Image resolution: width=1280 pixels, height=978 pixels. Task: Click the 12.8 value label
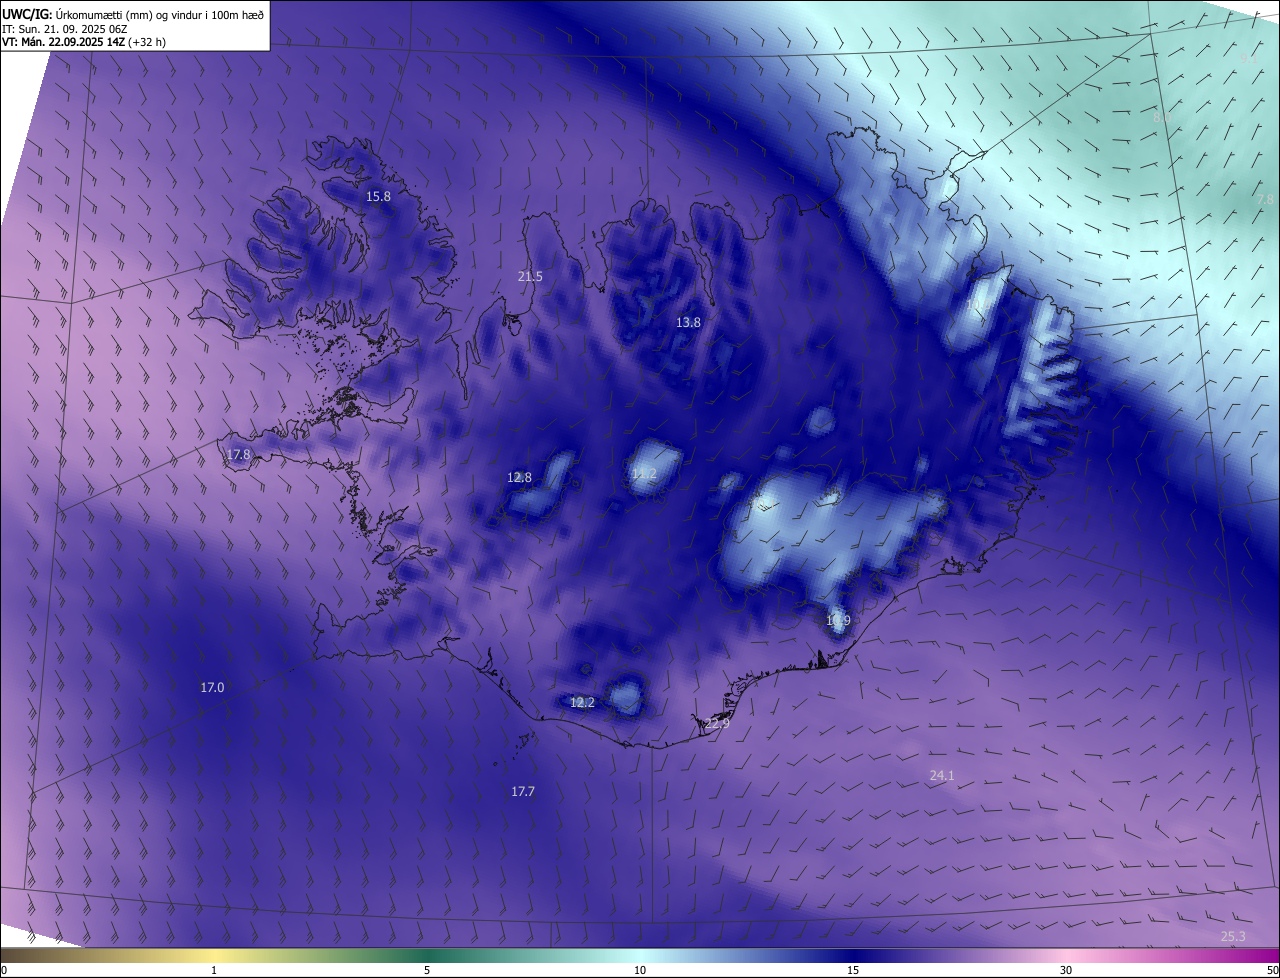click(x=520, y=478)
